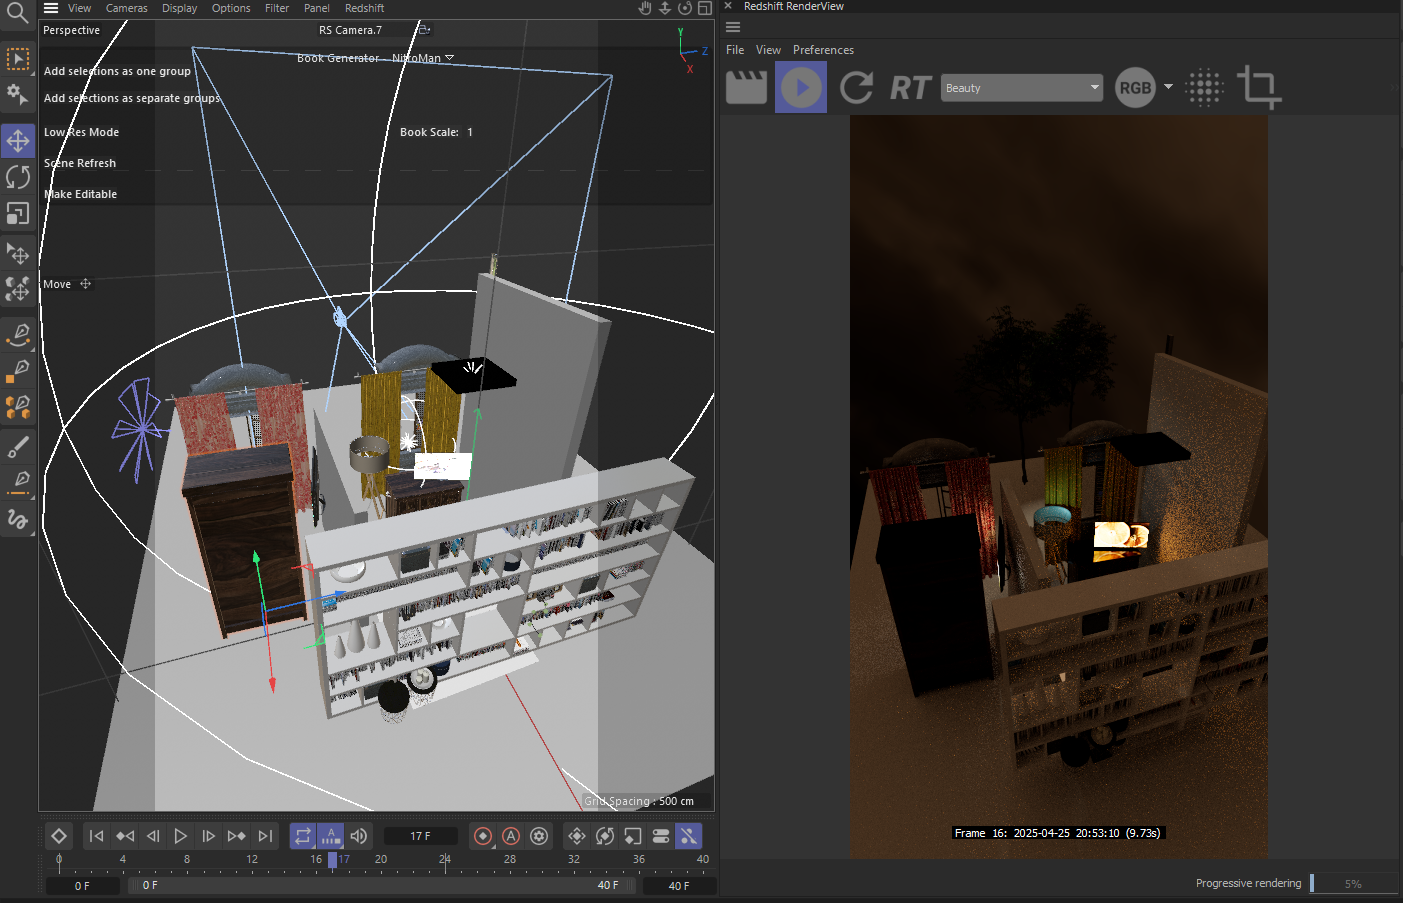Image resolution: width=1403 pixels, height=903 pixels.
Task: Toggle RT real-time render mode
Action: pos(910,88)
